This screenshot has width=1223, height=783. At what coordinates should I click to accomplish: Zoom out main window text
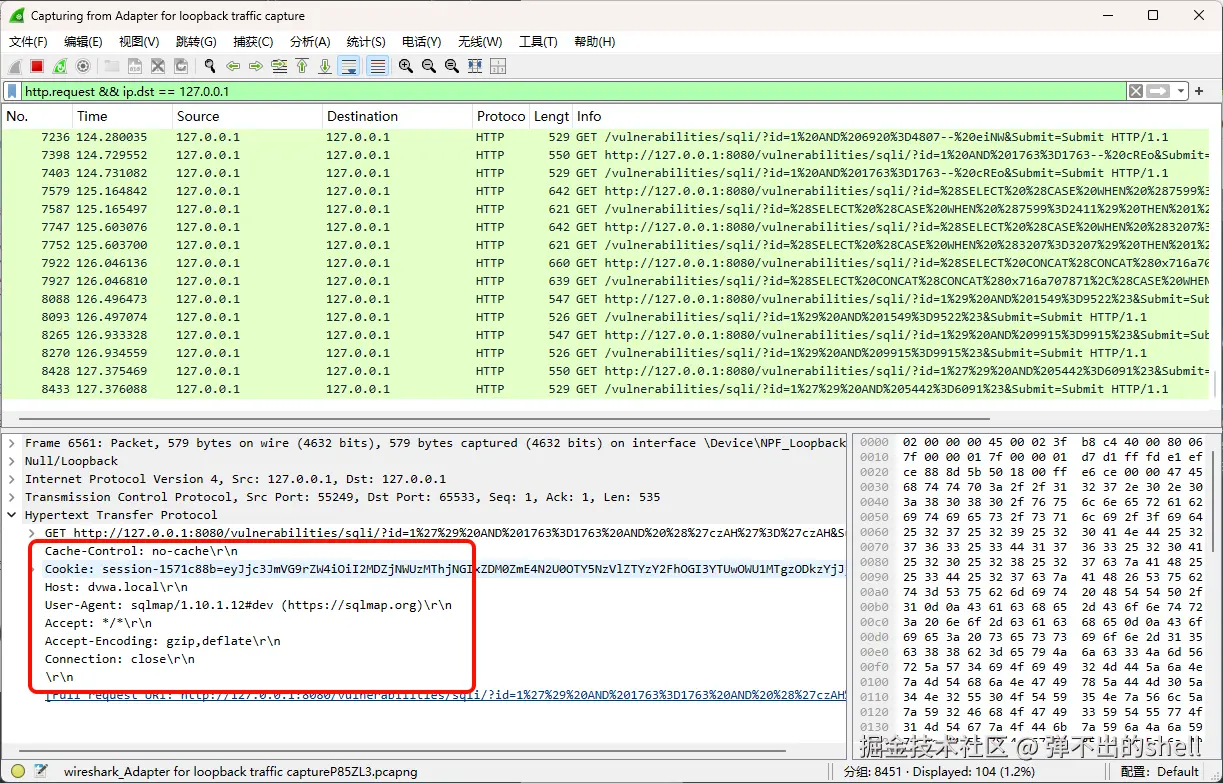tap(429, 66)
